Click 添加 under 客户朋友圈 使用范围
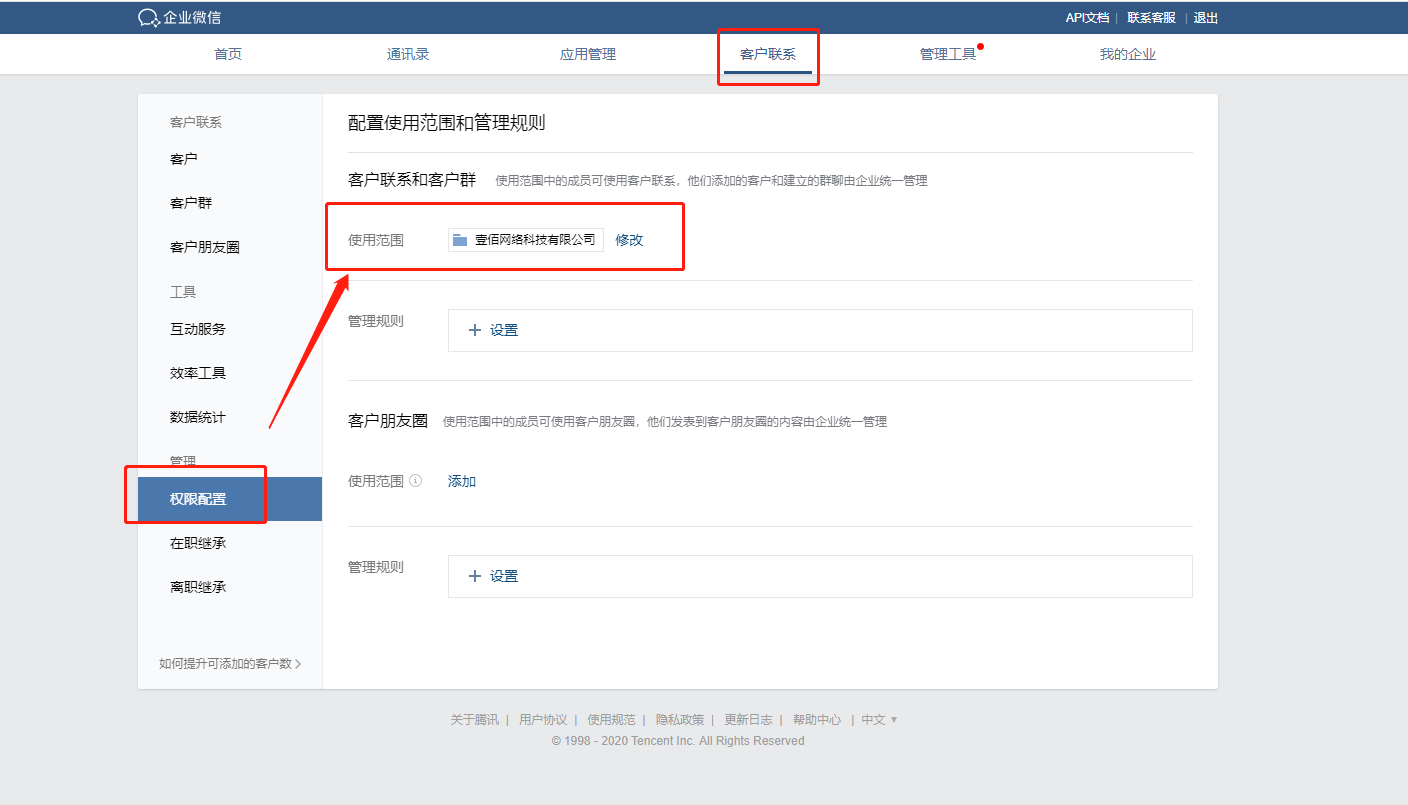The image size is (1408, 805). tap(462, 481)
